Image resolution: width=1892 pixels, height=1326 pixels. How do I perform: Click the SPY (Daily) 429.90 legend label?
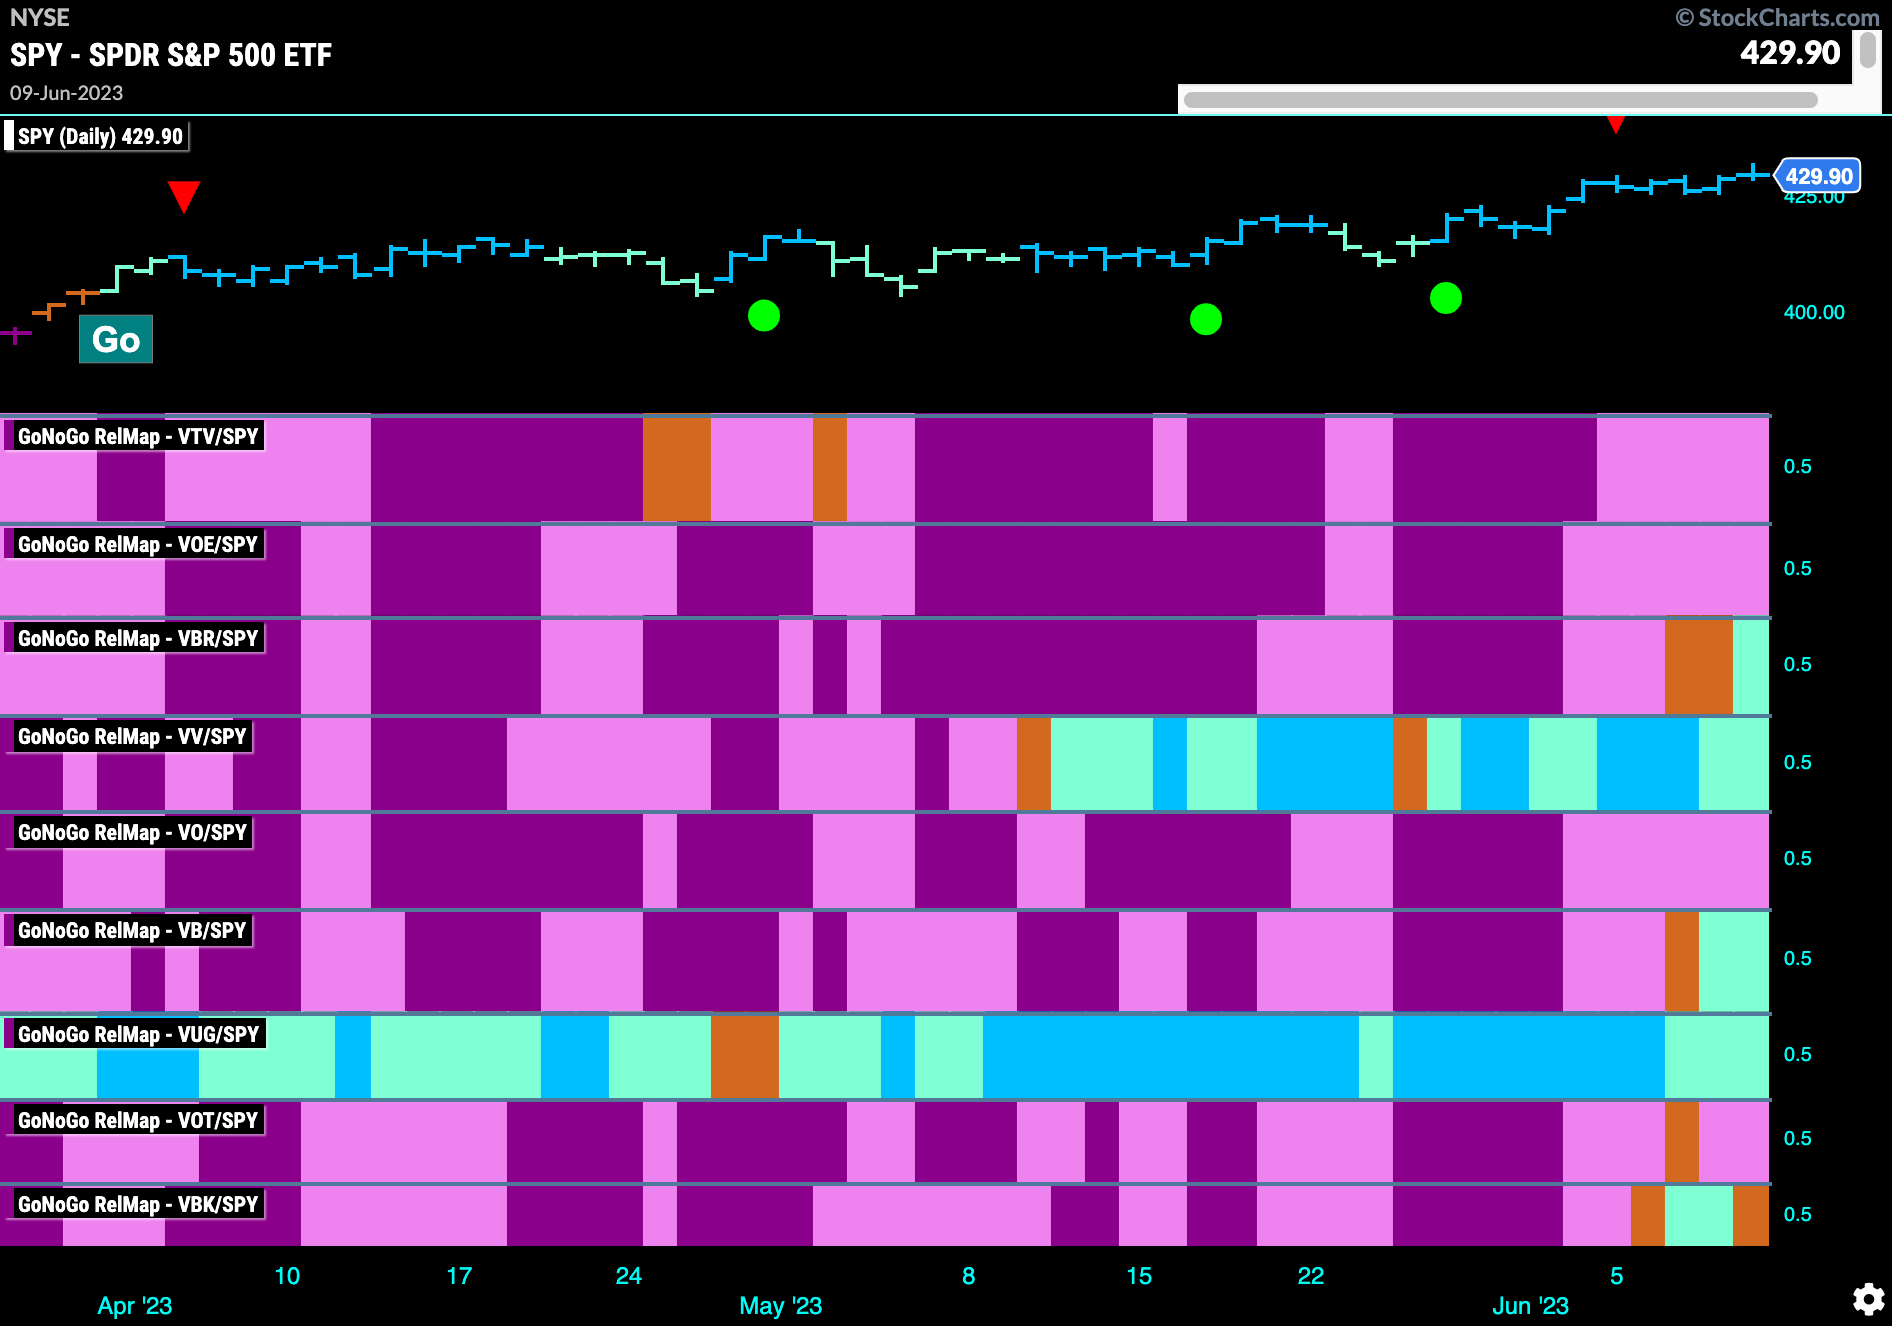[x=97, y=136]
